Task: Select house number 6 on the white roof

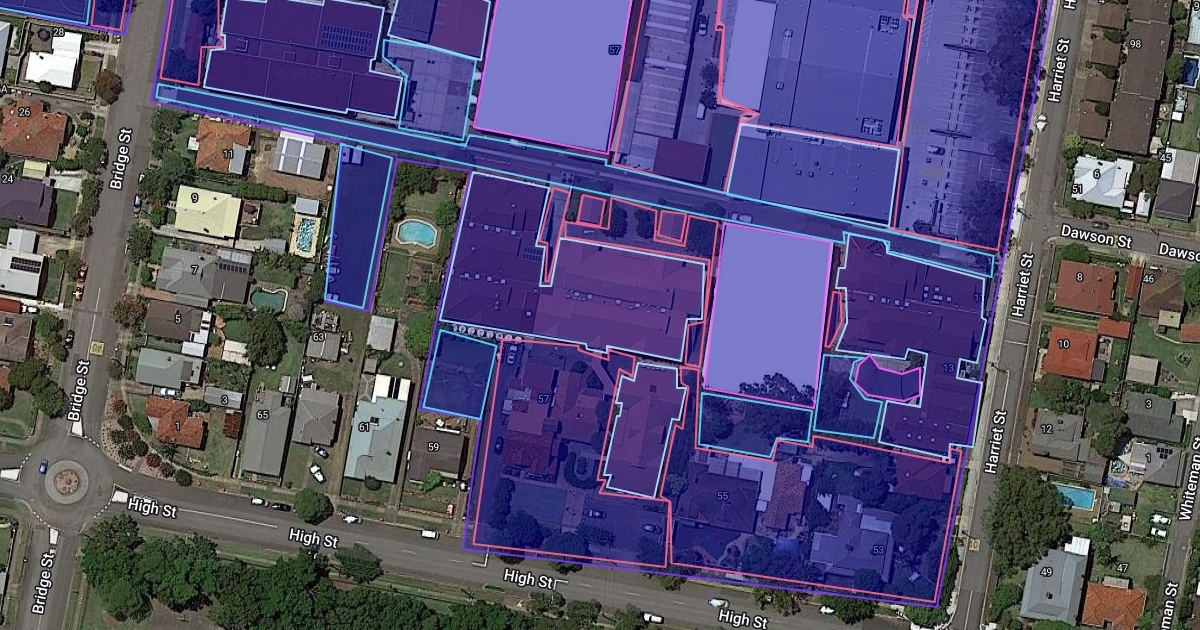Action: pyautogui.click(x=1096, y=173)
